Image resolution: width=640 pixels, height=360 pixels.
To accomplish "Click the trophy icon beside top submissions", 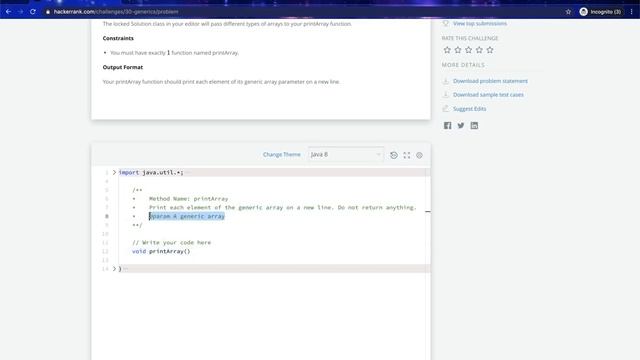I will point(446,24).
